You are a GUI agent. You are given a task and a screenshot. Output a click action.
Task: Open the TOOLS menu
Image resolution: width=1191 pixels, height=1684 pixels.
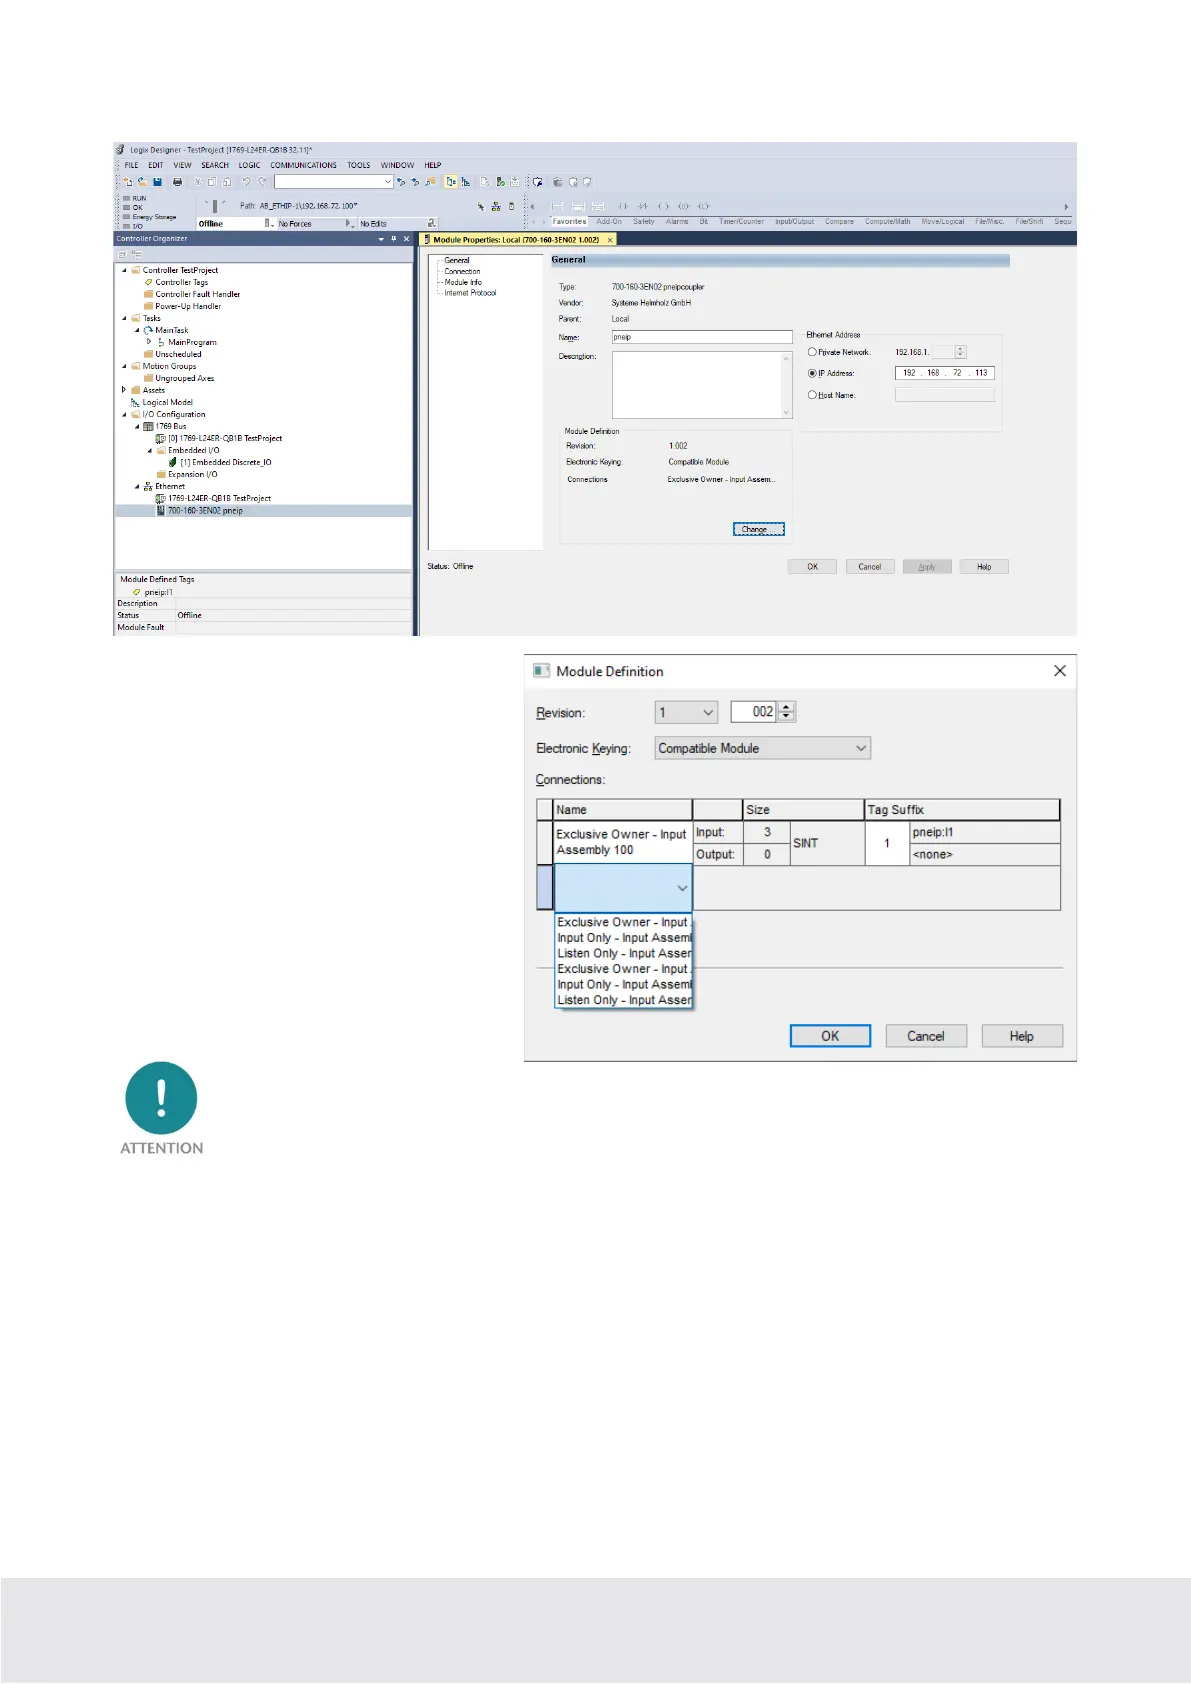pos(359,165)
